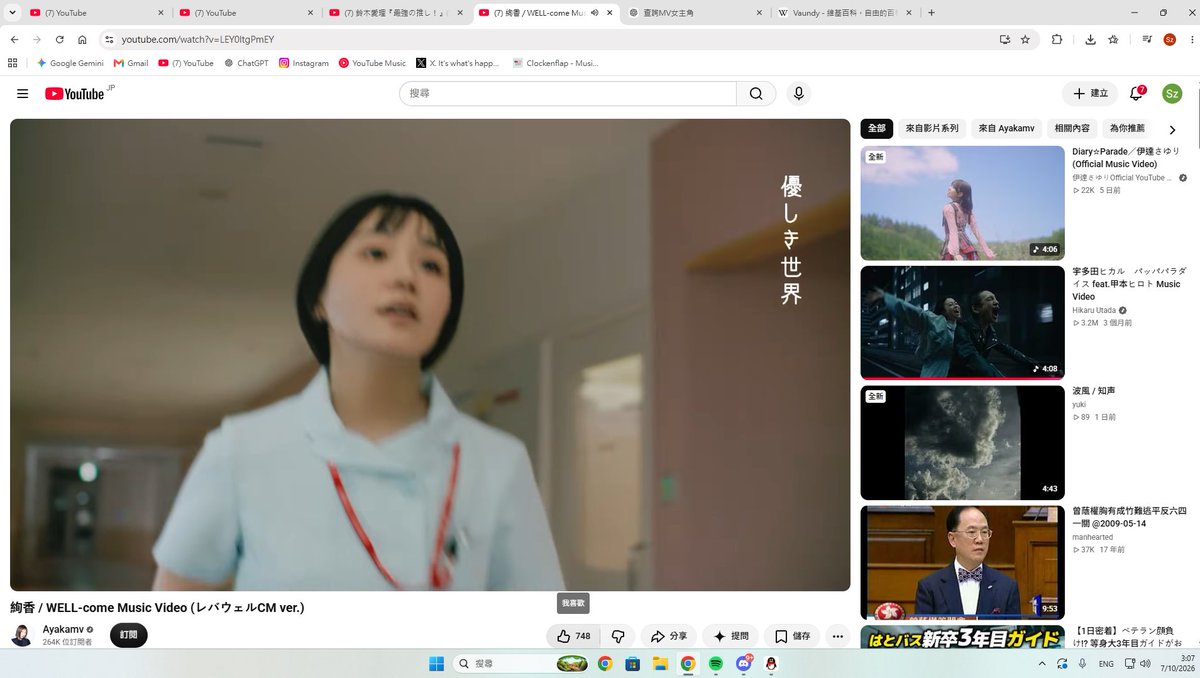Switch to the 查詢MV女主角 tab
Image resolution: width=1200 pixels, height=678 pixels.
click(695, 13)
